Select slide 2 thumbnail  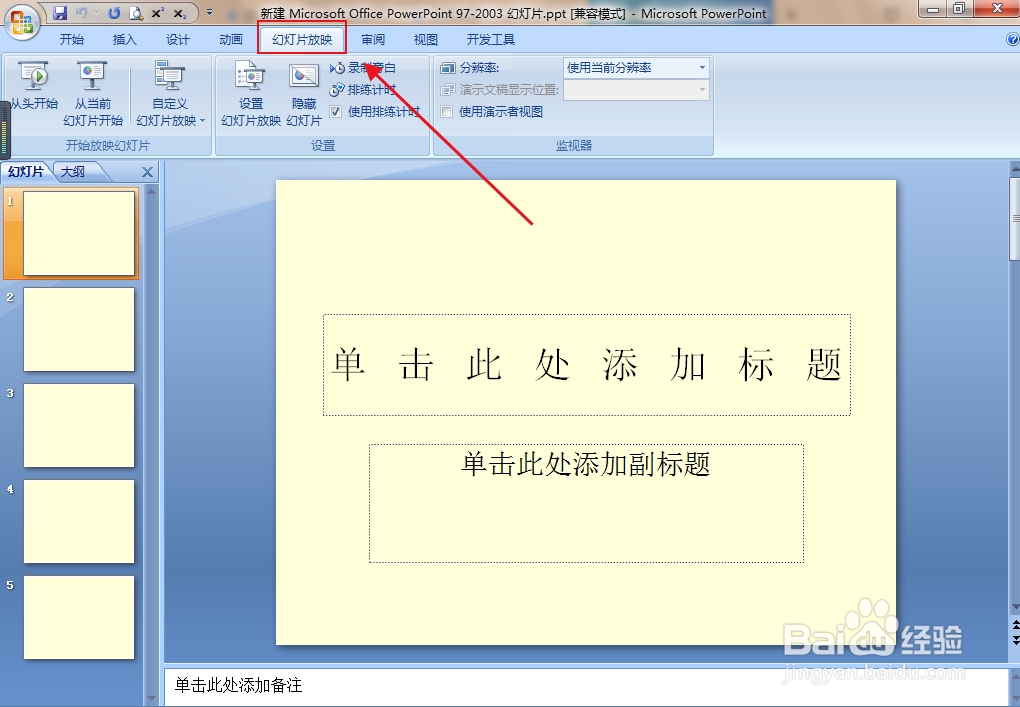pos(79,329)
